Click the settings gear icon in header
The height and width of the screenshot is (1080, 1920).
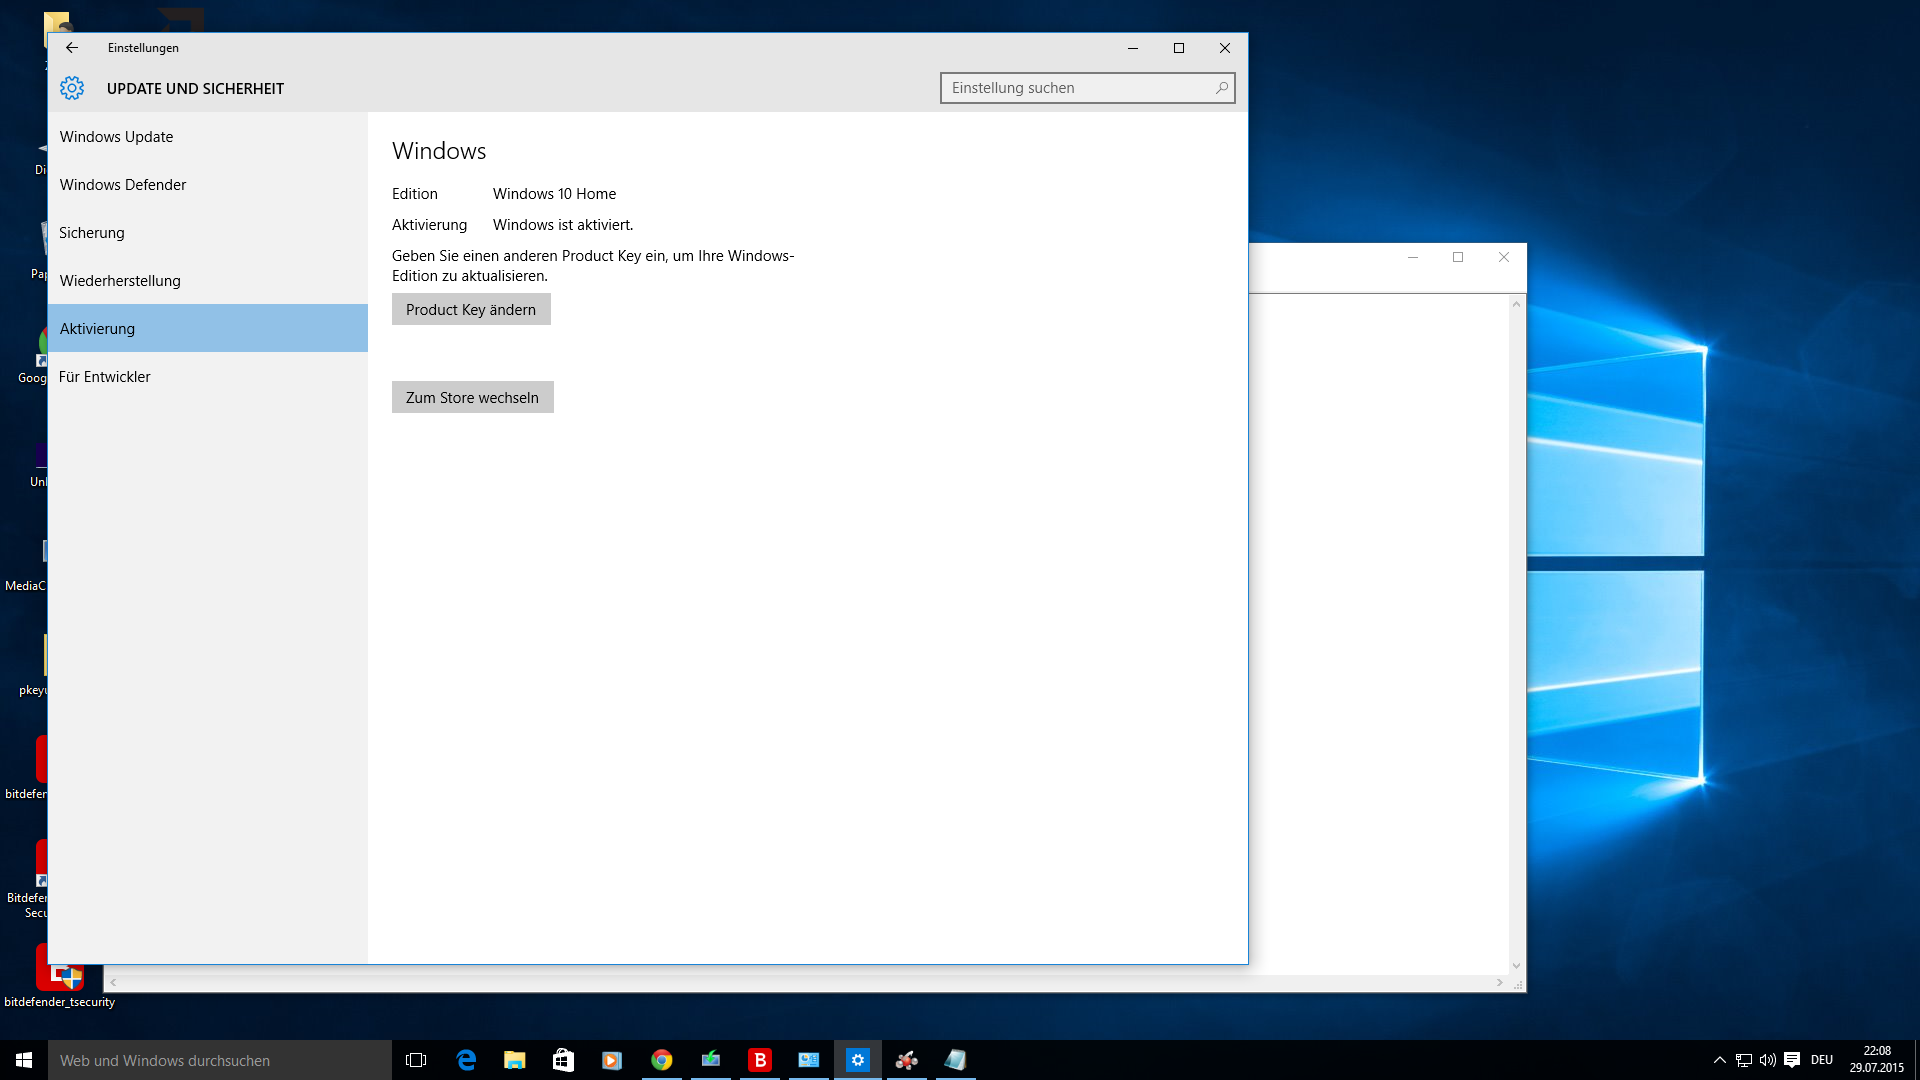click(71, 88)
